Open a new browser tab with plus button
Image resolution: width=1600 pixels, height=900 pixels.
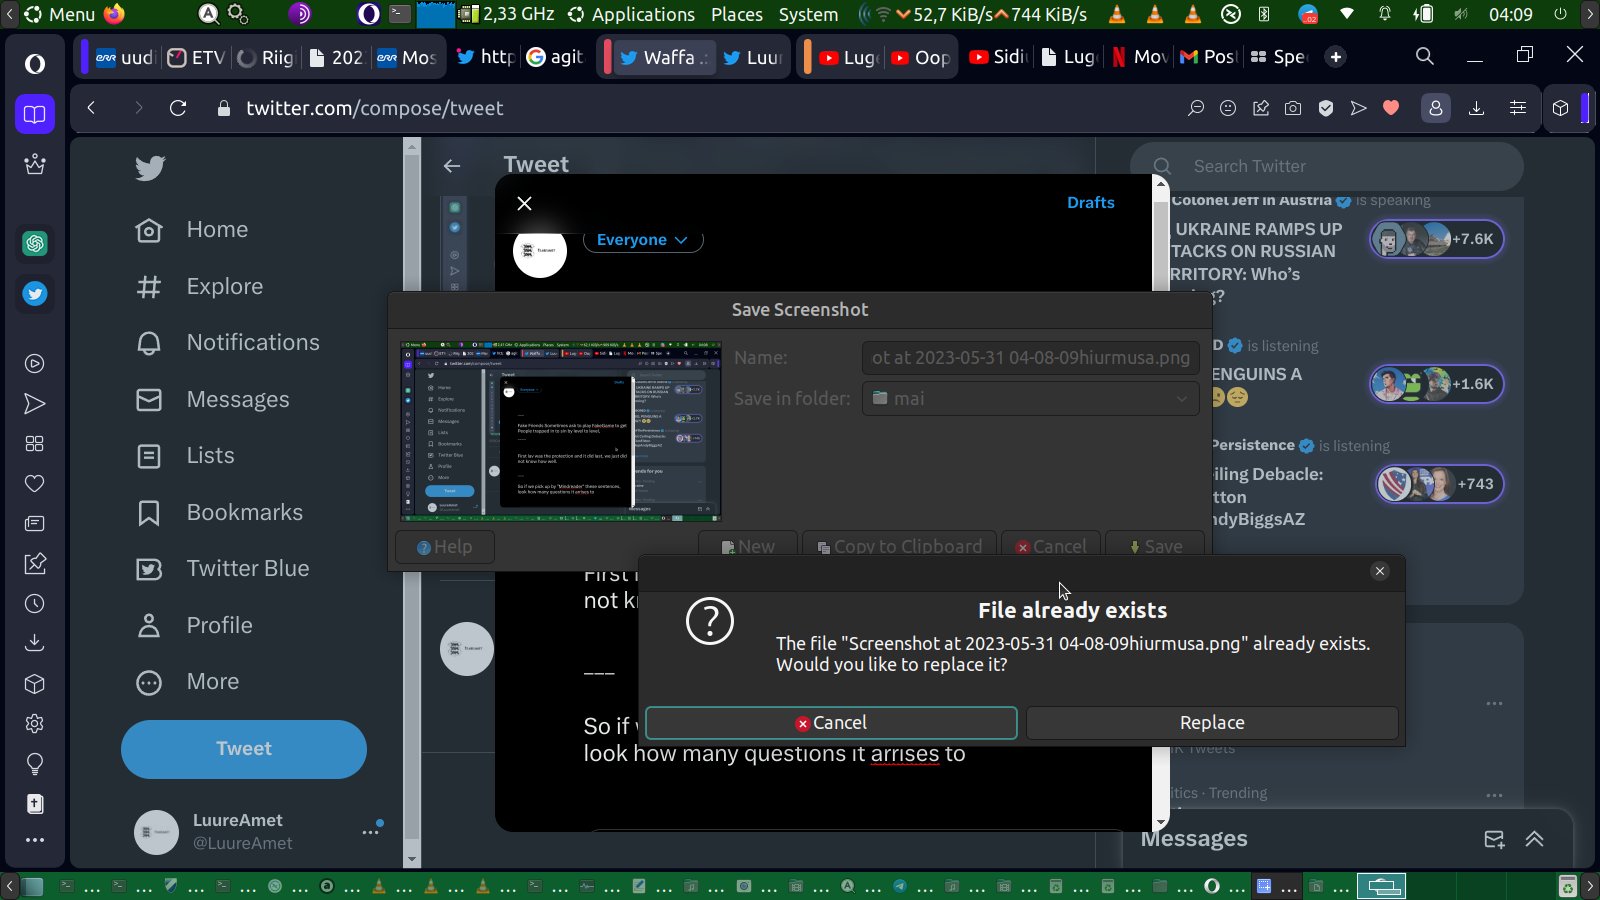coord(1336,57)
